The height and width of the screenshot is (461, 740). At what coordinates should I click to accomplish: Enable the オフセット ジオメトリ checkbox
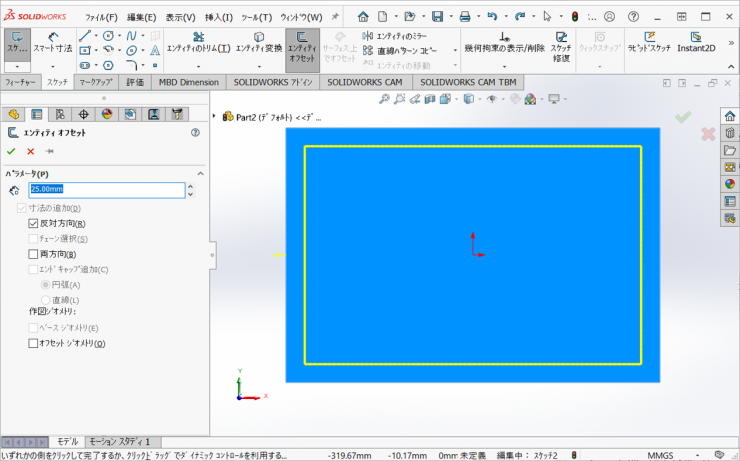click(33, 343)
